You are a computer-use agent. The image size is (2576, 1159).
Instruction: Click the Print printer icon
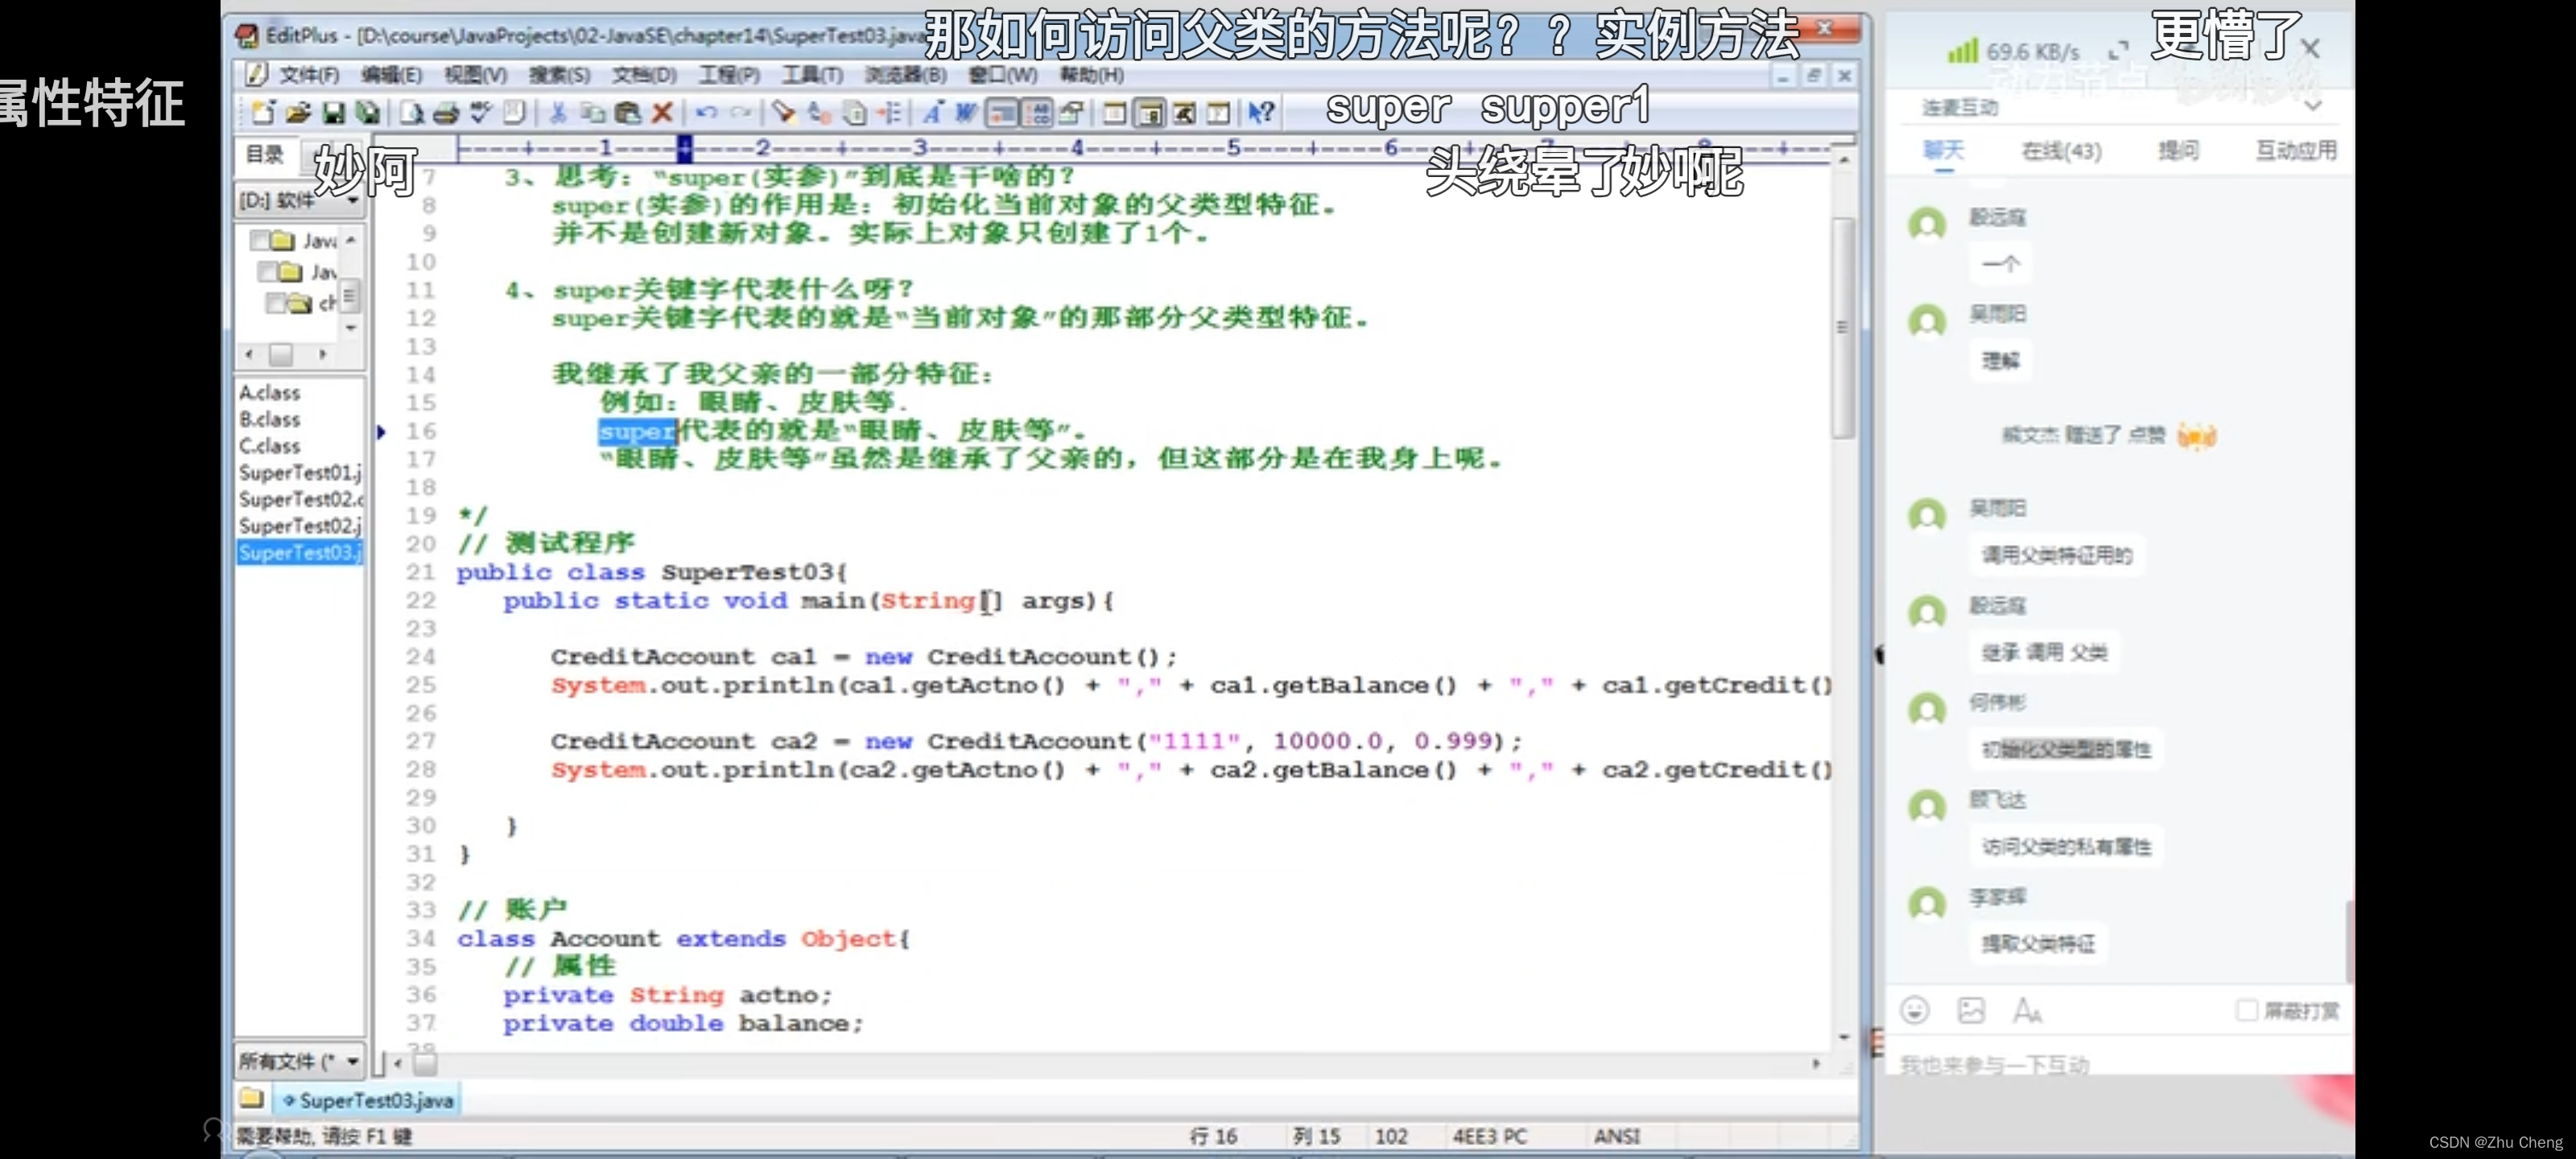tap(446, 113)
